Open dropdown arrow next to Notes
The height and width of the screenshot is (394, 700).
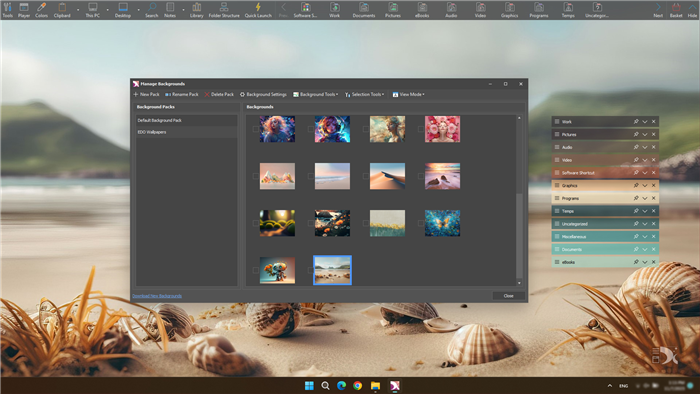pos(183,9)
